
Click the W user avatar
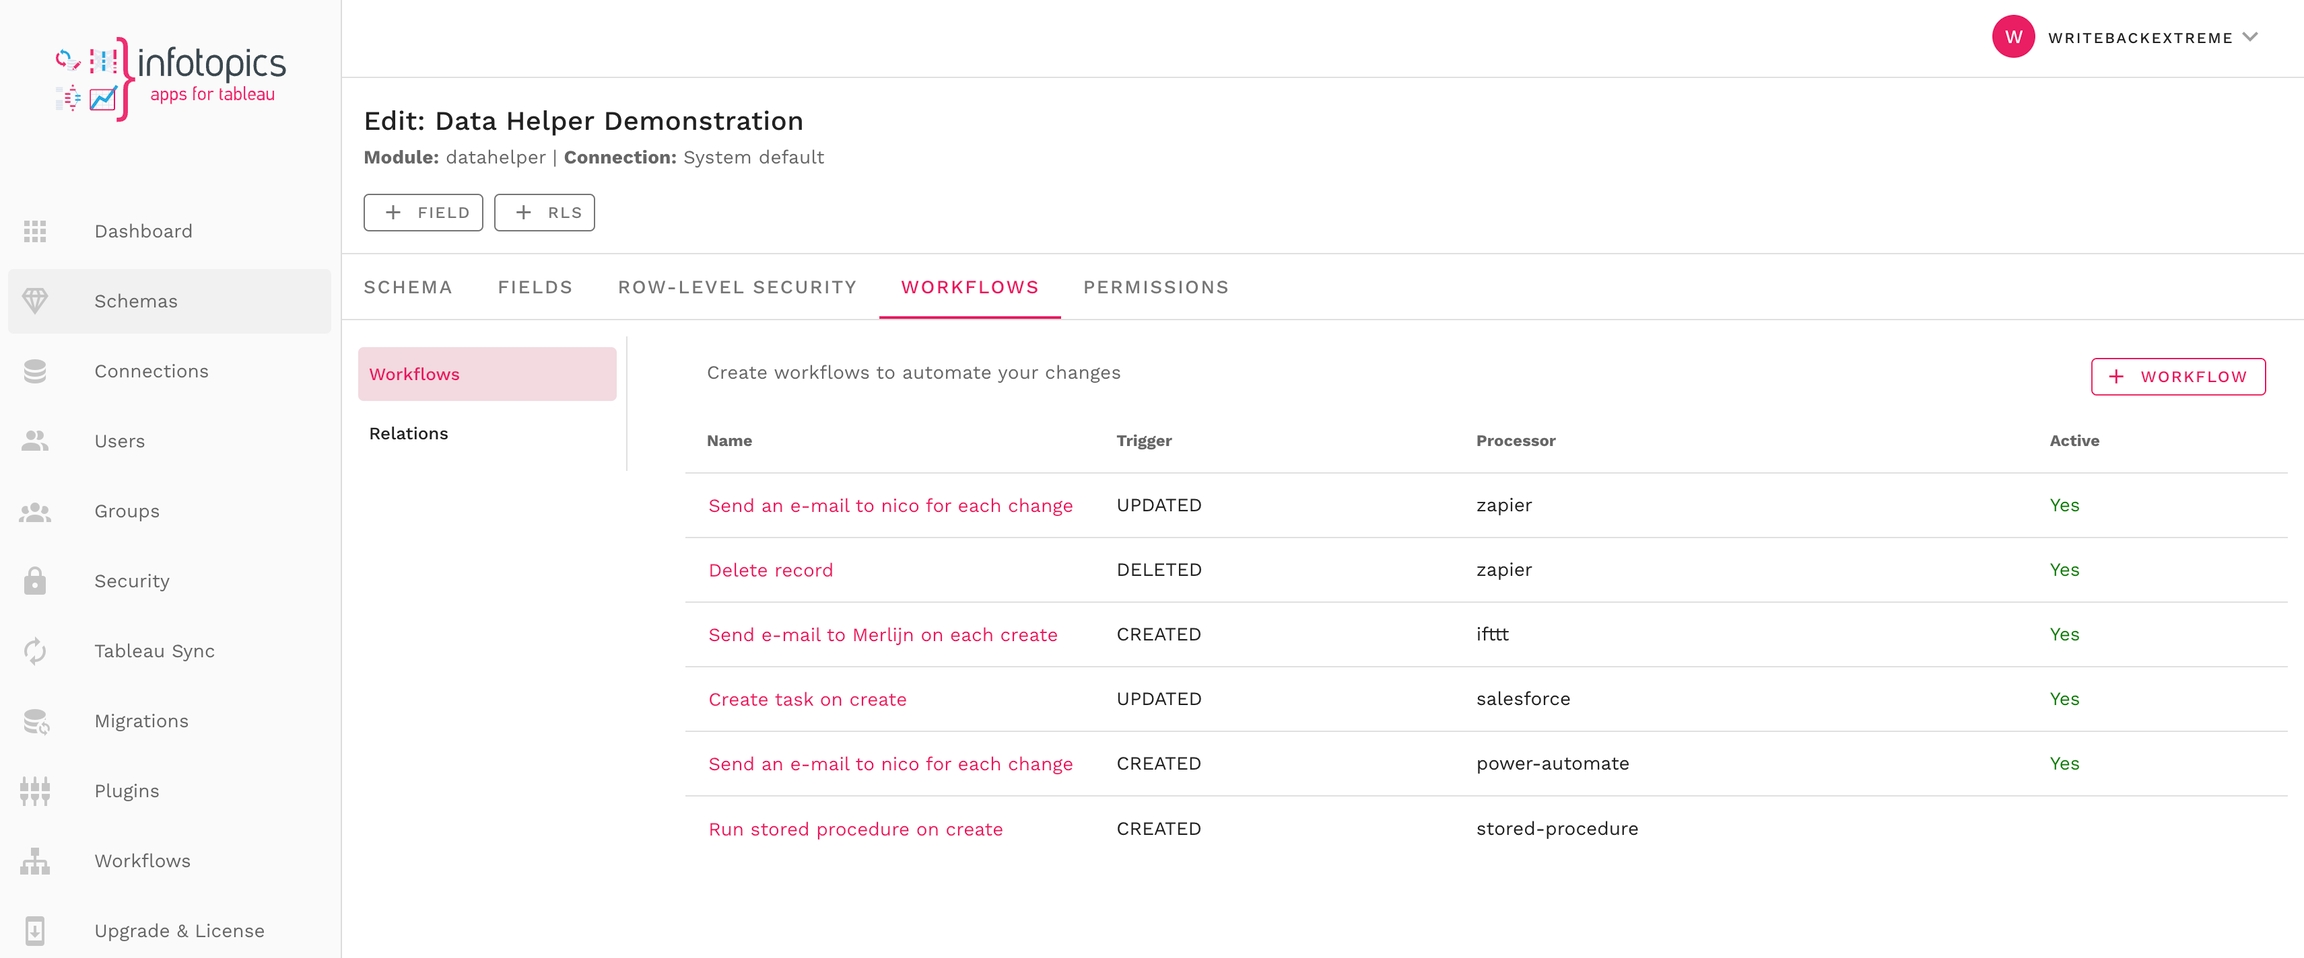(x=2012, y=37)
